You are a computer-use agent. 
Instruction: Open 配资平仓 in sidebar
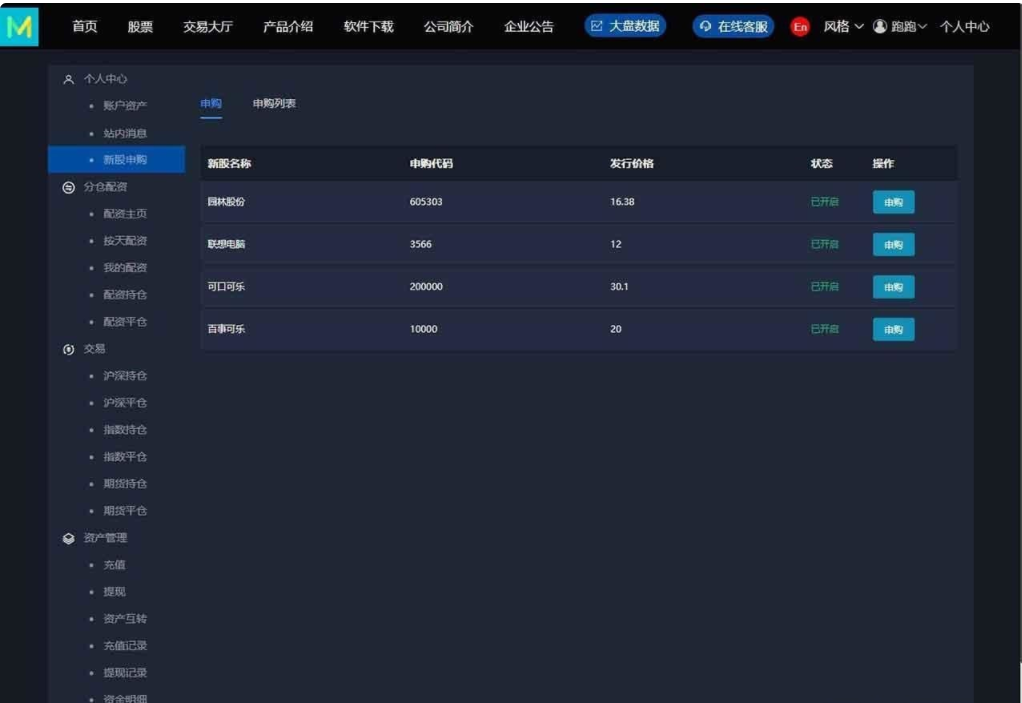(125, 322)
